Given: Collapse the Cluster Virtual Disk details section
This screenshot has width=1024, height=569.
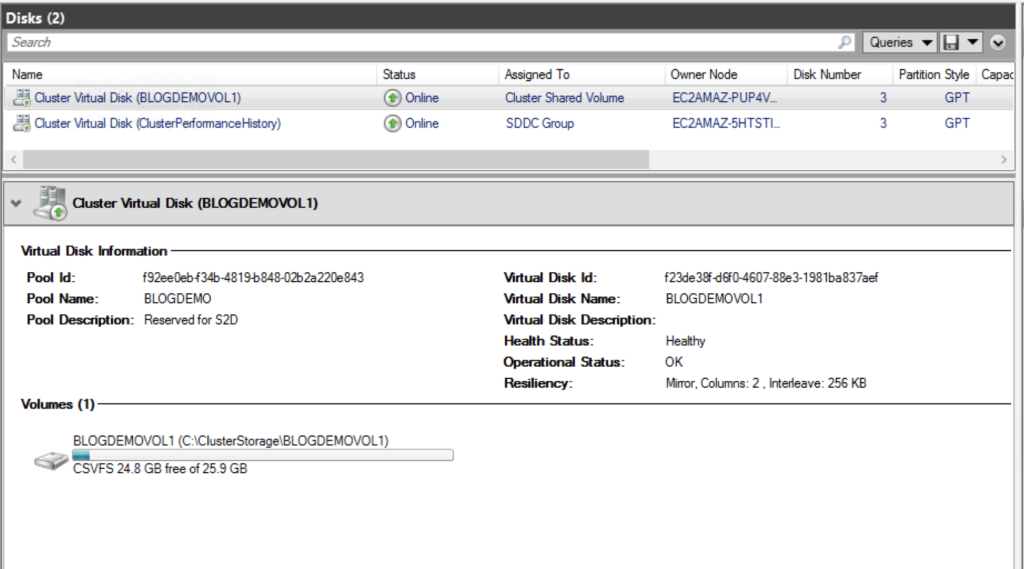Looking at the screenshot, I should (15, 203).
